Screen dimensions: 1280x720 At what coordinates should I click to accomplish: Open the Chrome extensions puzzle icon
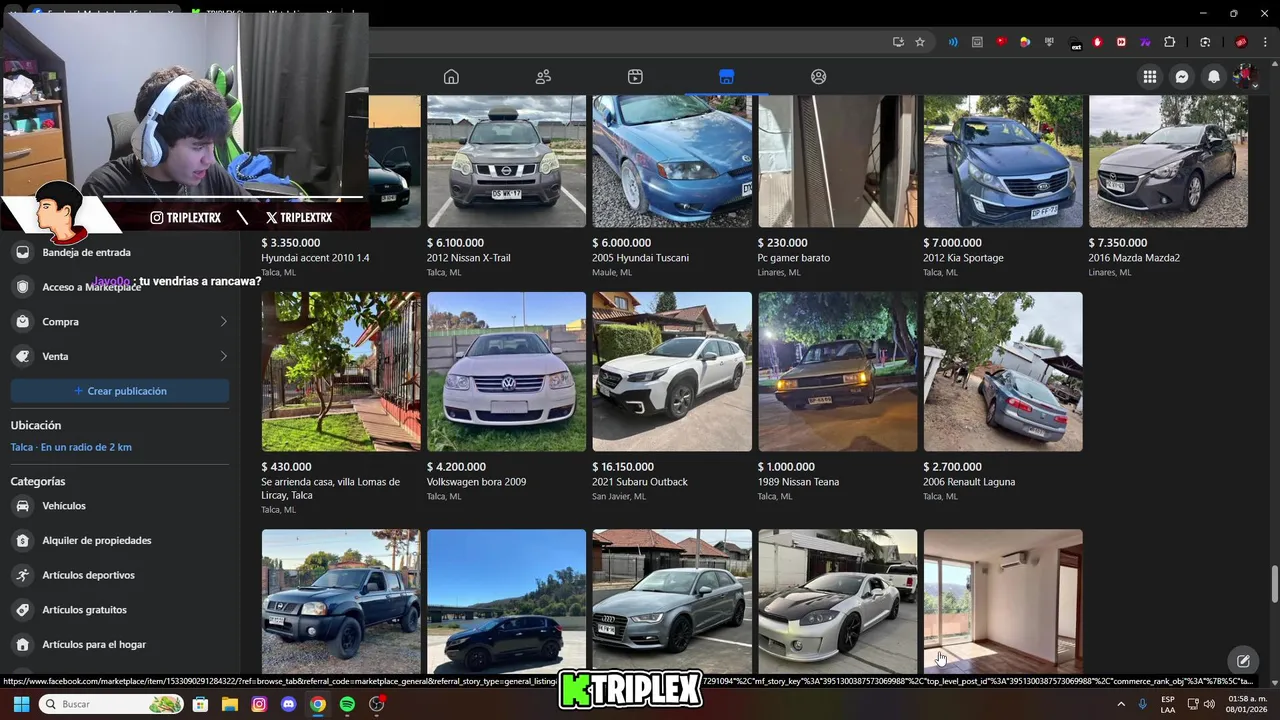[1169, 42]
